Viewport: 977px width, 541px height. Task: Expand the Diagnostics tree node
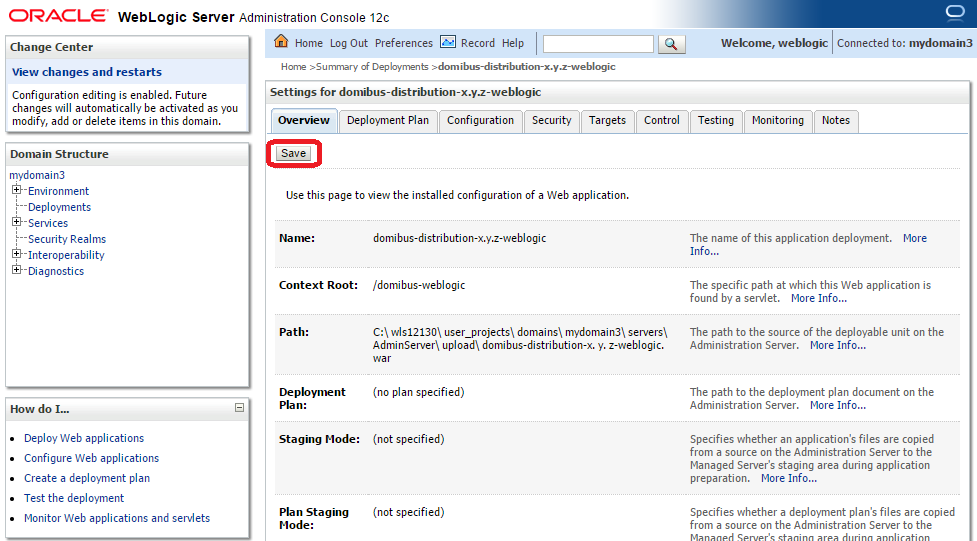pyautogui.click(x=17, y=270)
